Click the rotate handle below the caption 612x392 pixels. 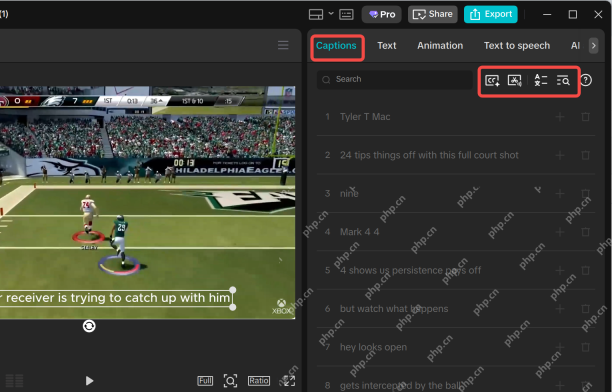[x=89, y=326]
